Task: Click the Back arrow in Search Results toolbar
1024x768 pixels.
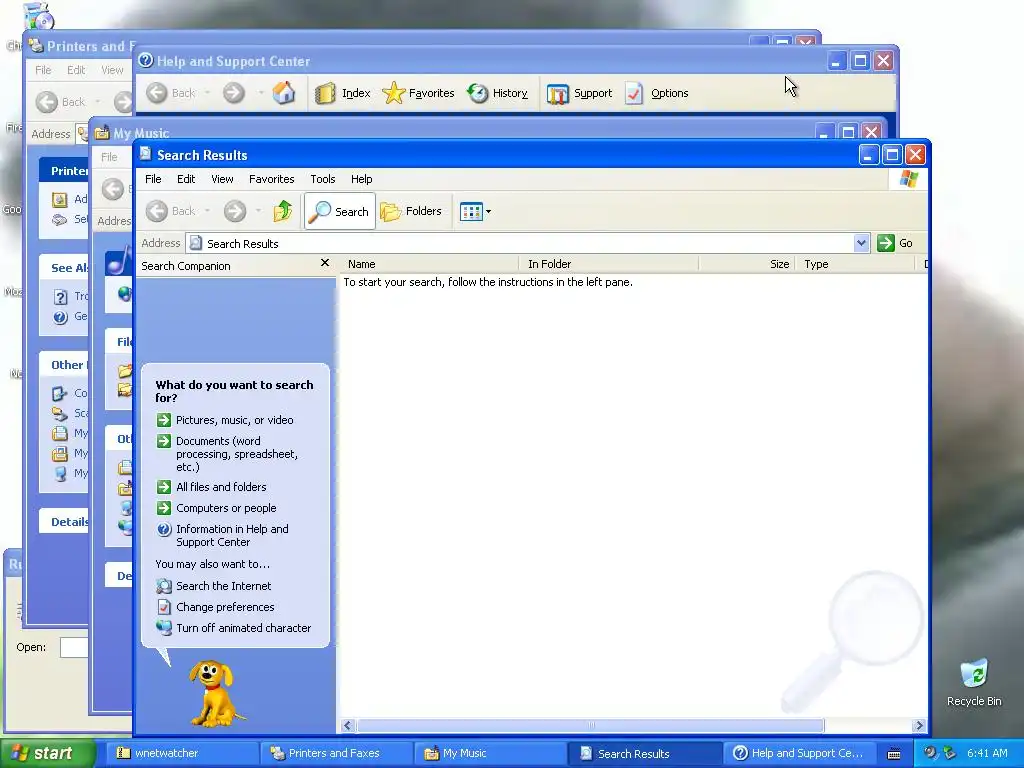Action: tap(157, 211)
